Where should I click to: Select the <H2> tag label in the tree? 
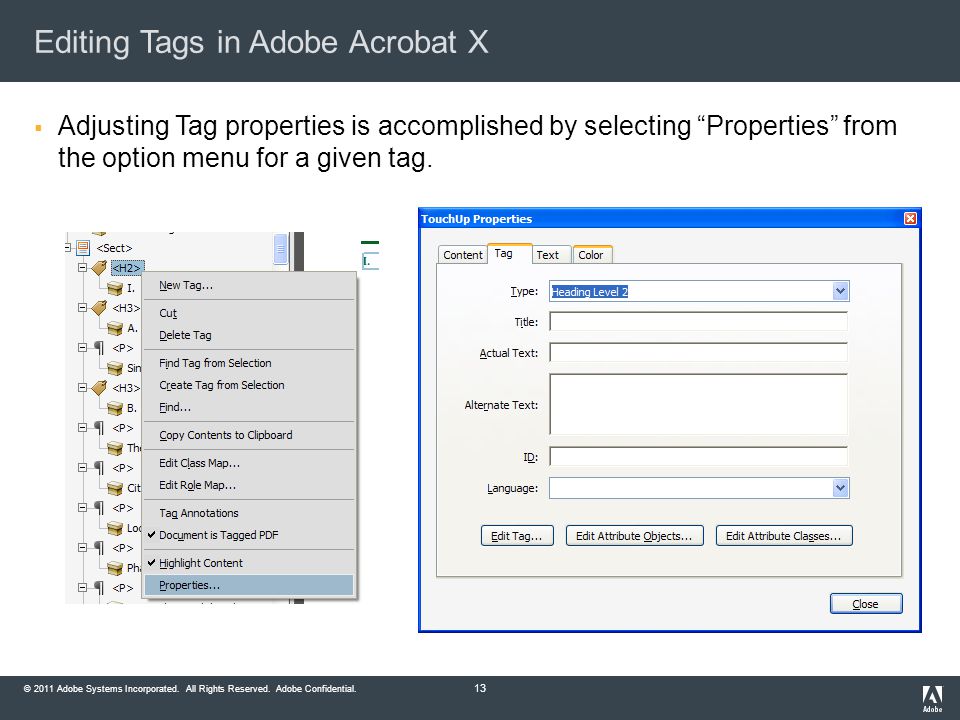(127, 268)
